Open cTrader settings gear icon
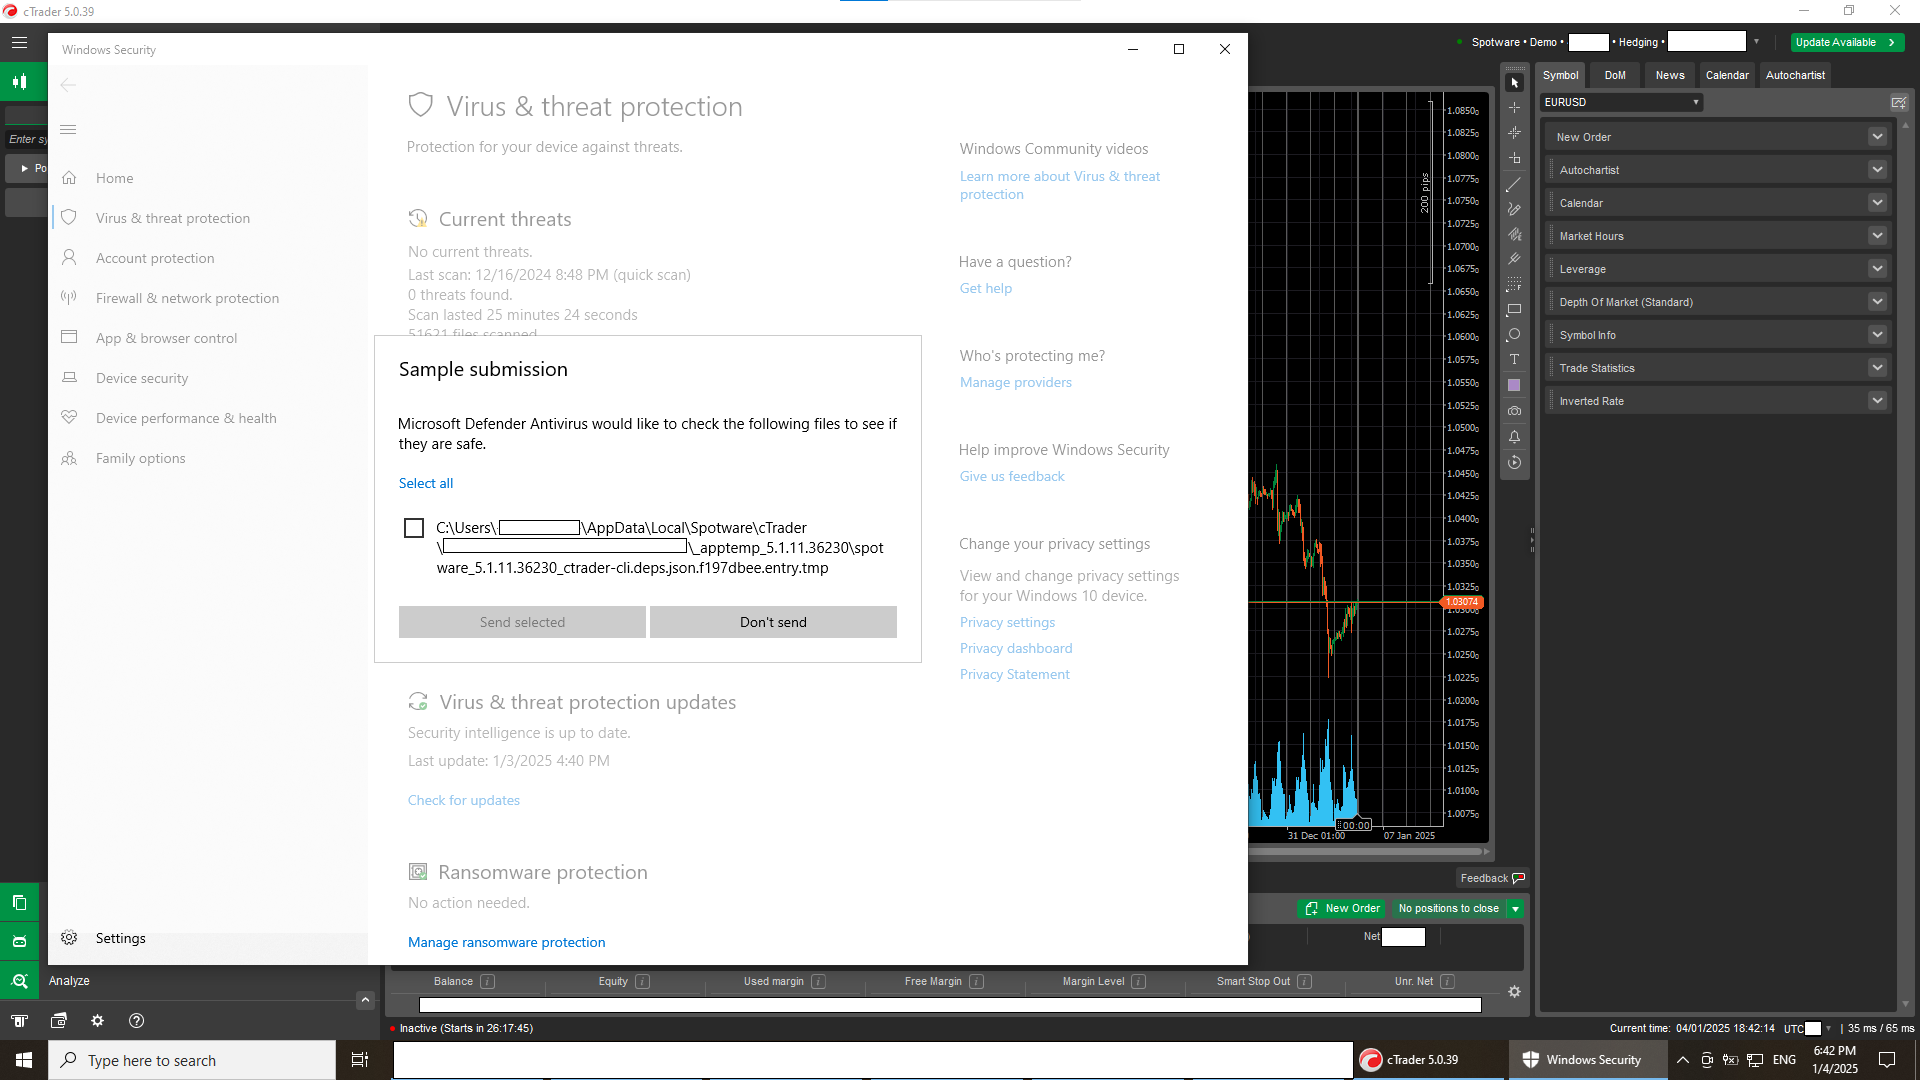 click(97, 1020)
